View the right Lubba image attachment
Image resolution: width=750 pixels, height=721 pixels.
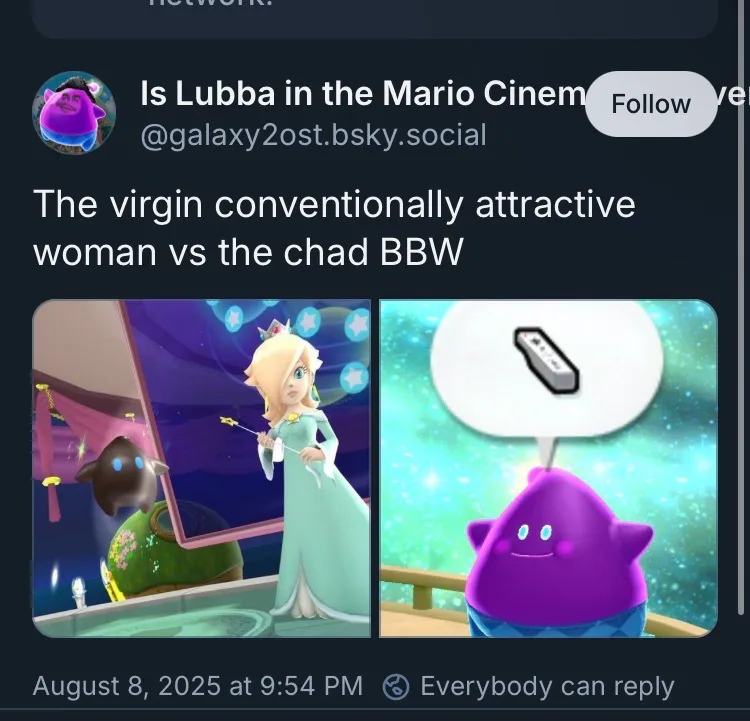point(548,468)
